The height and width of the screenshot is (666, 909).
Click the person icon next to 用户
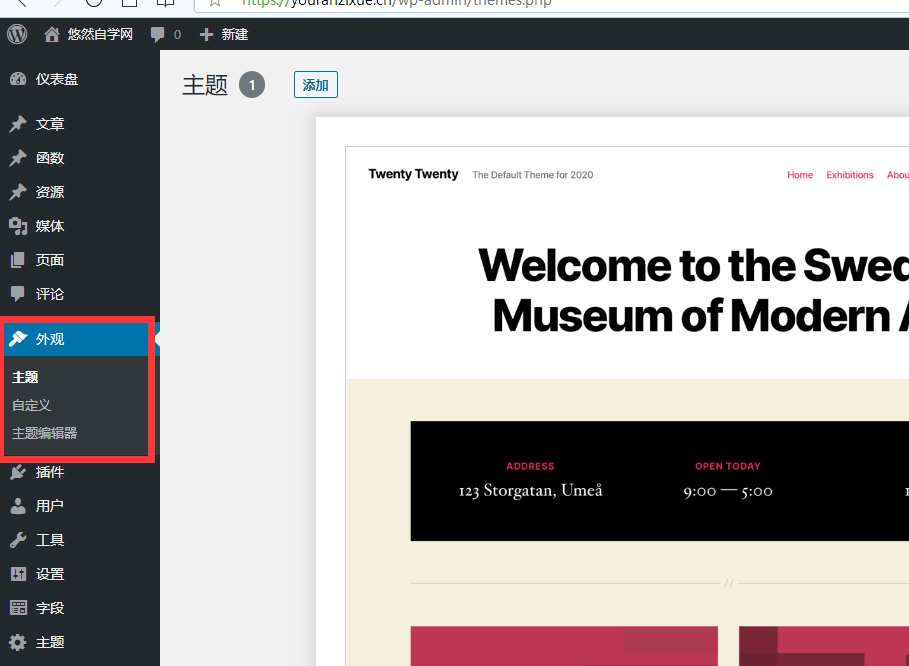pyautogui.click(x=18, y=506)
